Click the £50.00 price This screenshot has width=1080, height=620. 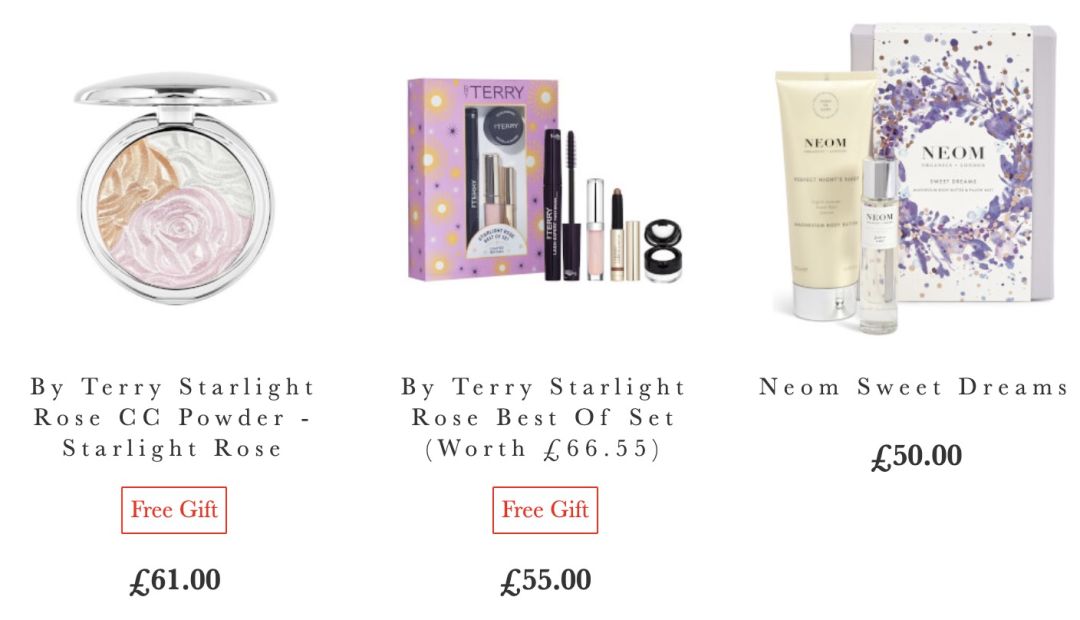[x=916, y=456]
